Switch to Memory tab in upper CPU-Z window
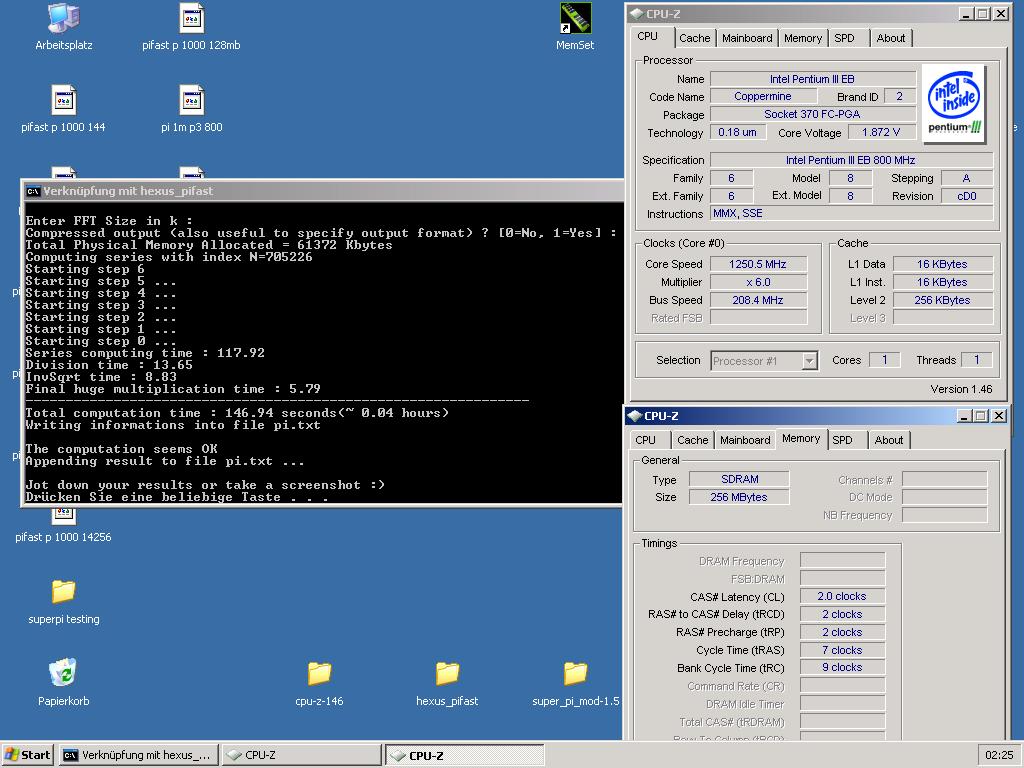Viewport: 1024px width, 768px height. point(803,38)
